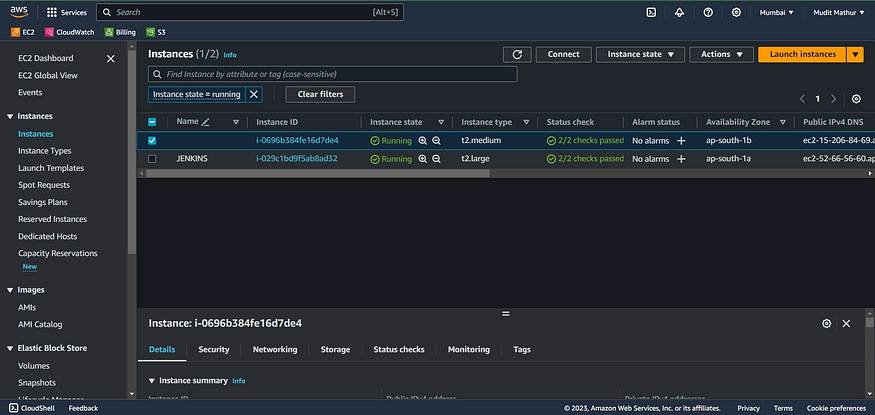Open Launch Templates in sidebar
Screen dimensions: 875x415
click(51, 168)
